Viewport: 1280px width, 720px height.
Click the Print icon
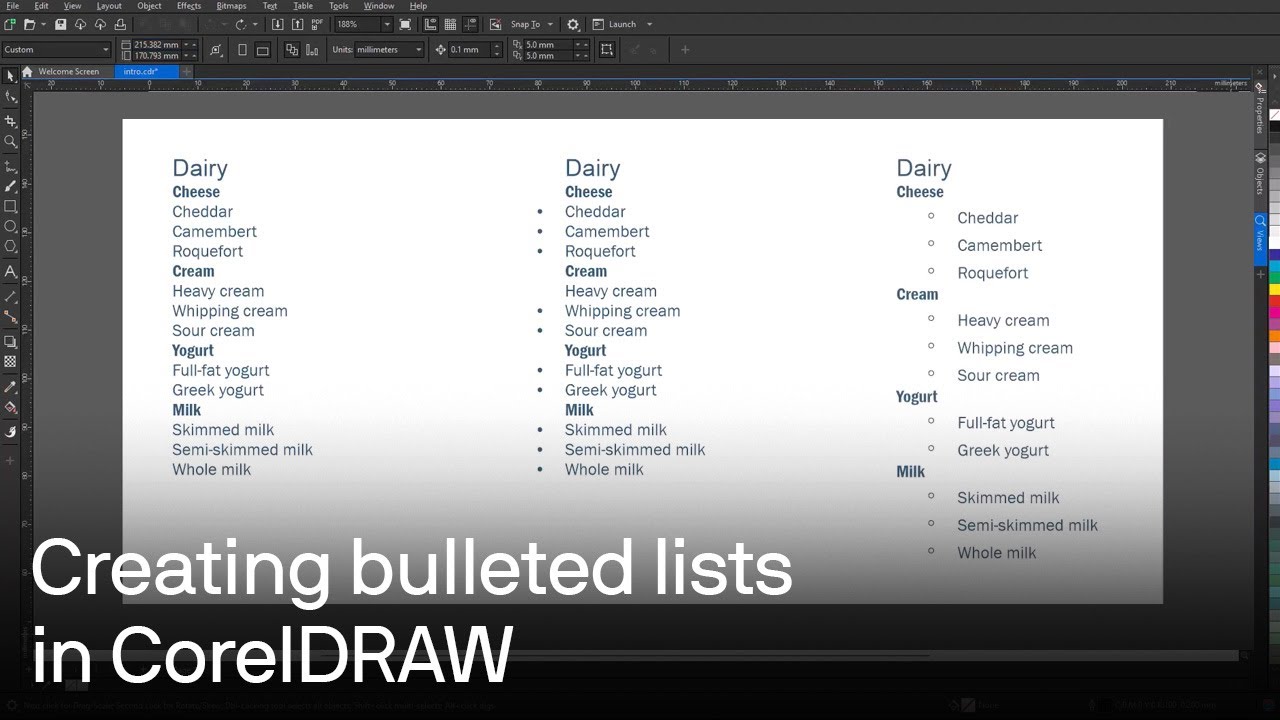(x=120, y=24)
